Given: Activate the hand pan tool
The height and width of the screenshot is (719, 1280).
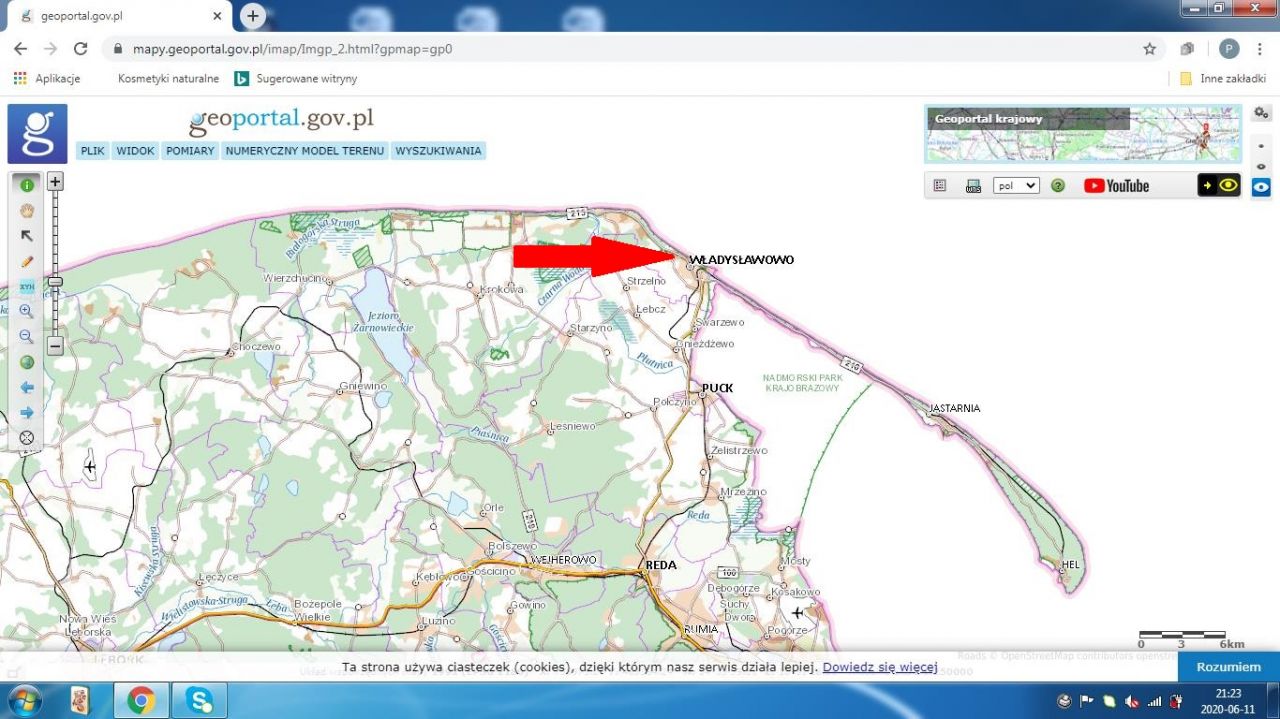Looking at the screenshot, I should click(27, 211).
